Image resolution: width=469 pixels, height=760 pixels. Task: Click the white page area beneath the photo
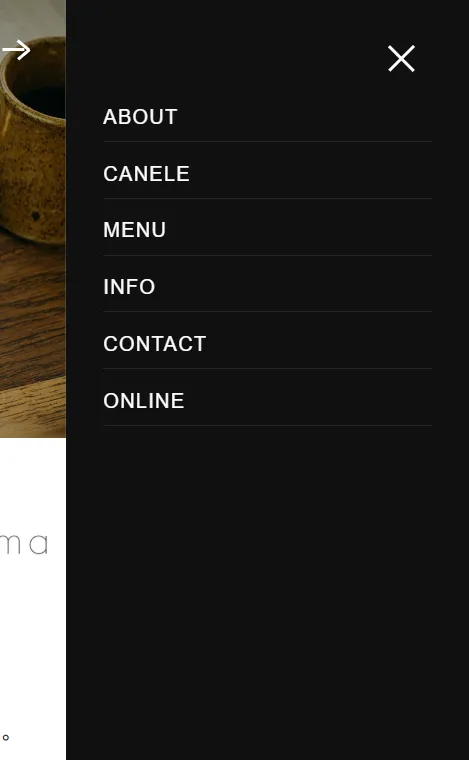tap(32, 630)
